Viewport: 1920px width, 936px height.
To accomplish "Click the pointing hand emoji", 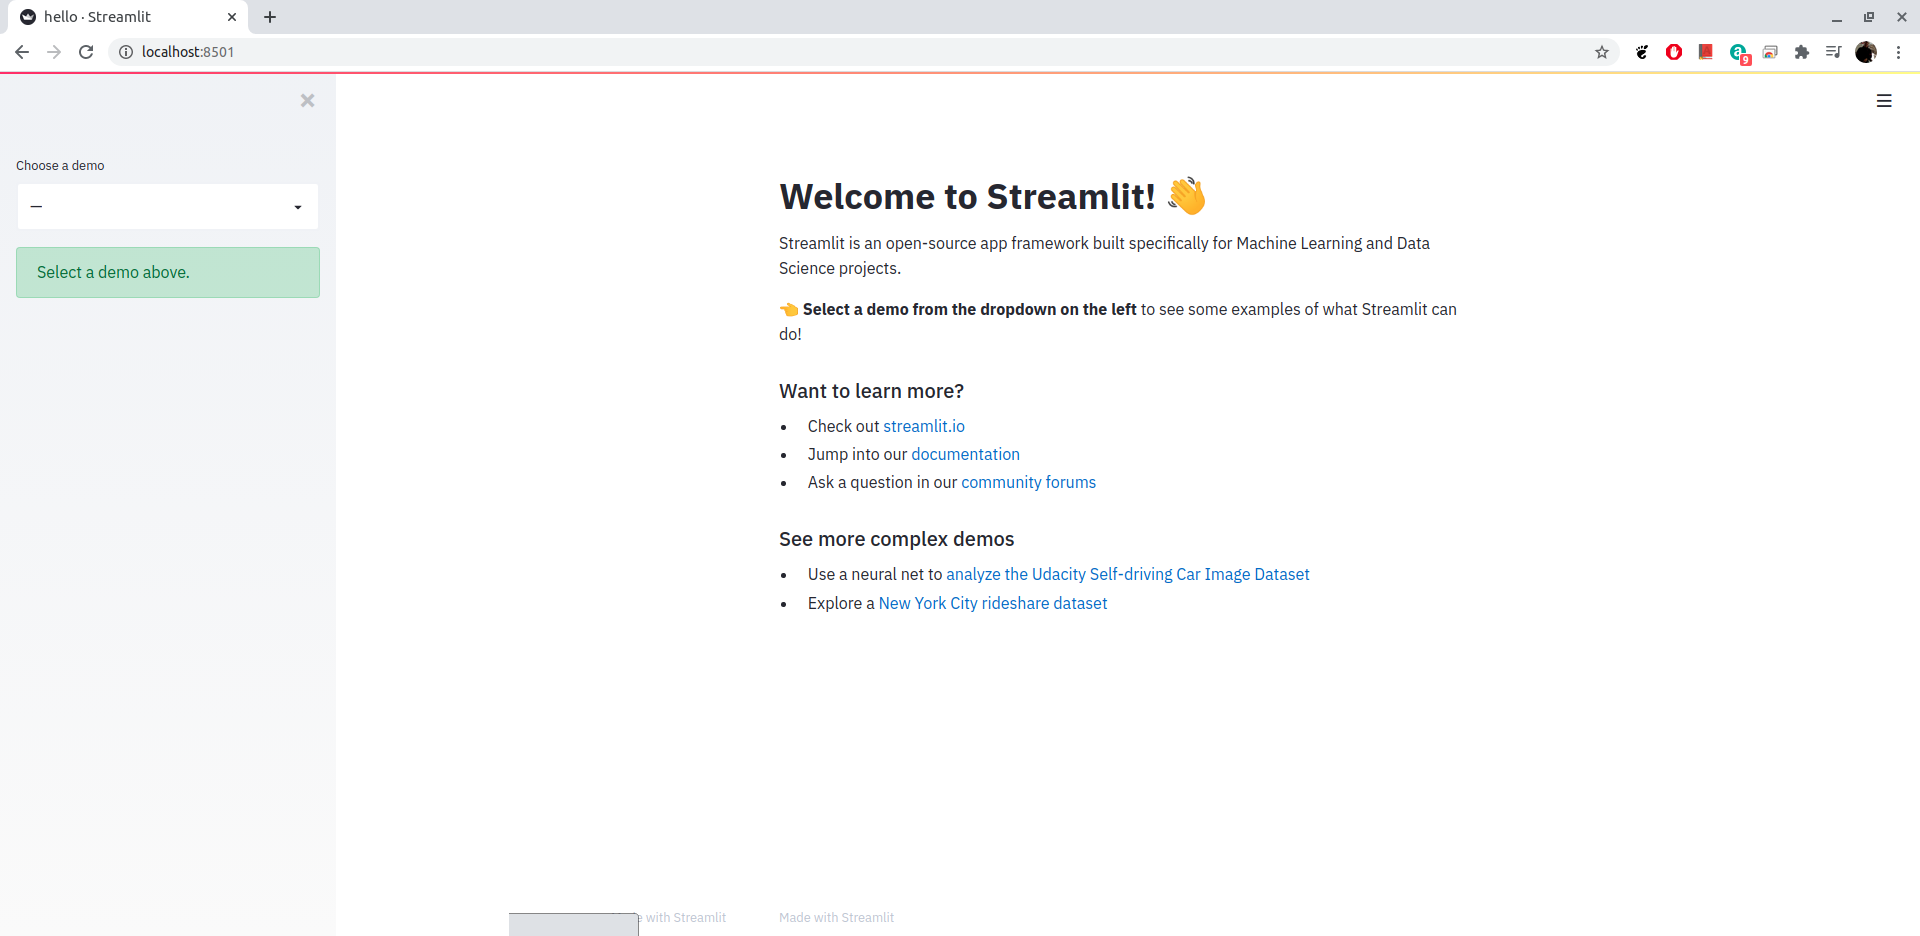I will (789, 310).
